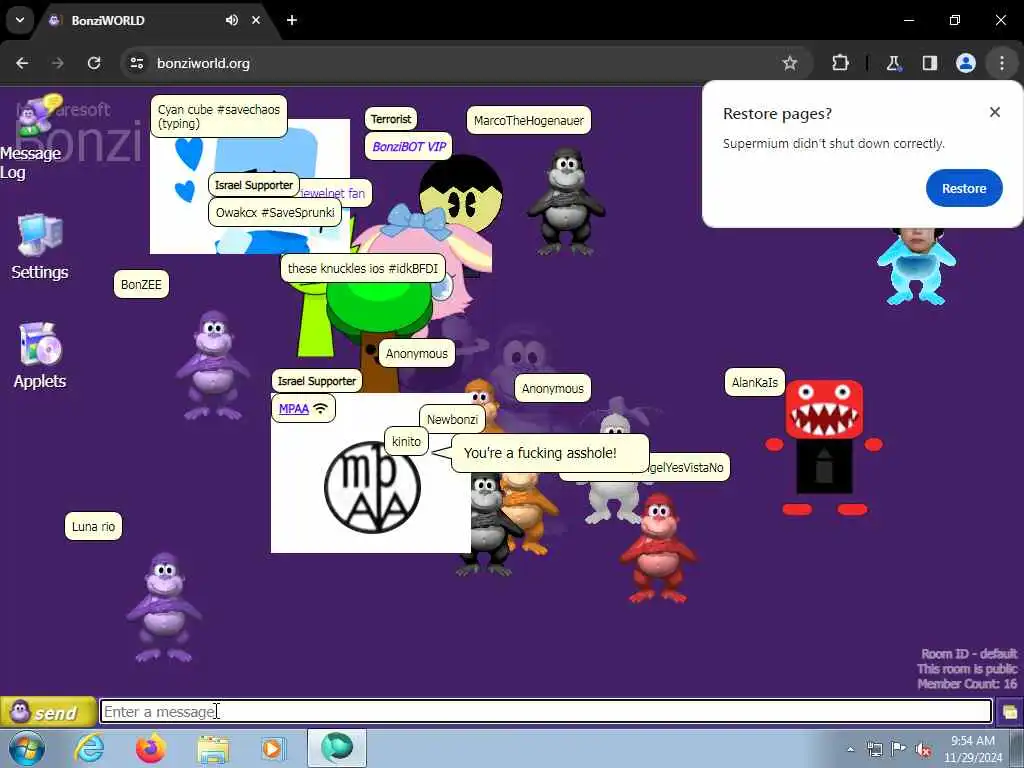Click the Newbonzi name tag
This screenshot has width=1024, height=768.
point(452,419)
